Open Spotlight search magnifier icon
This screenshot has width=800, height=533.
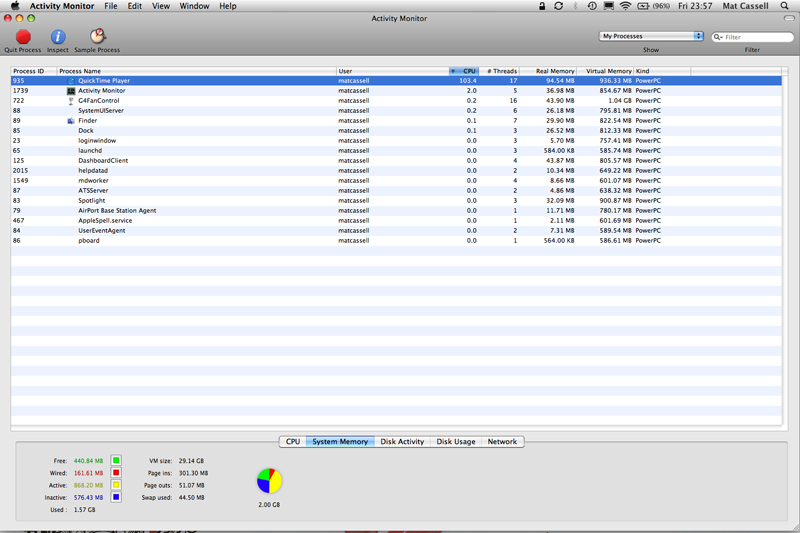click(785, 6)
